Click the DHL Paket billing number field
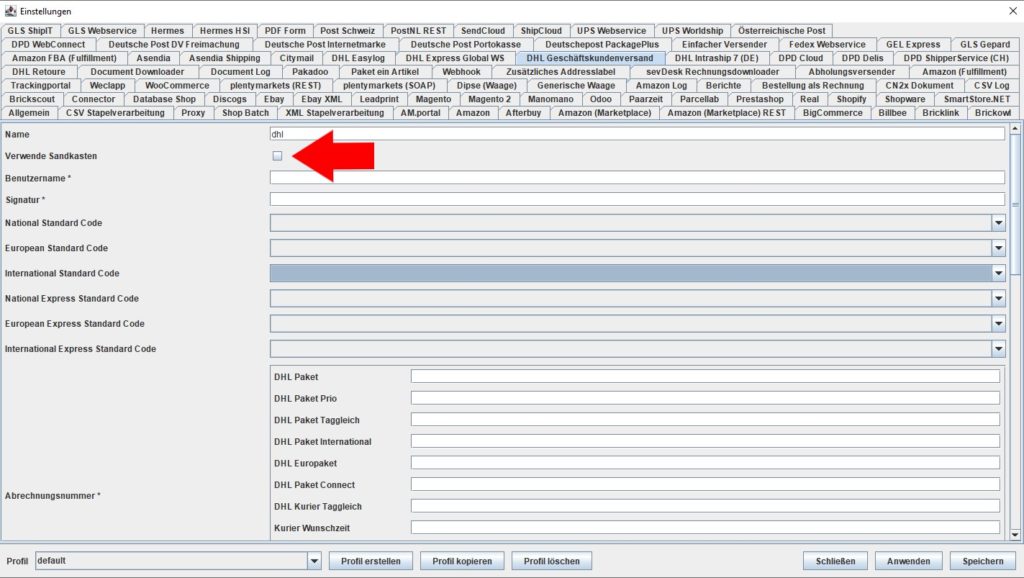 point(705,376)
